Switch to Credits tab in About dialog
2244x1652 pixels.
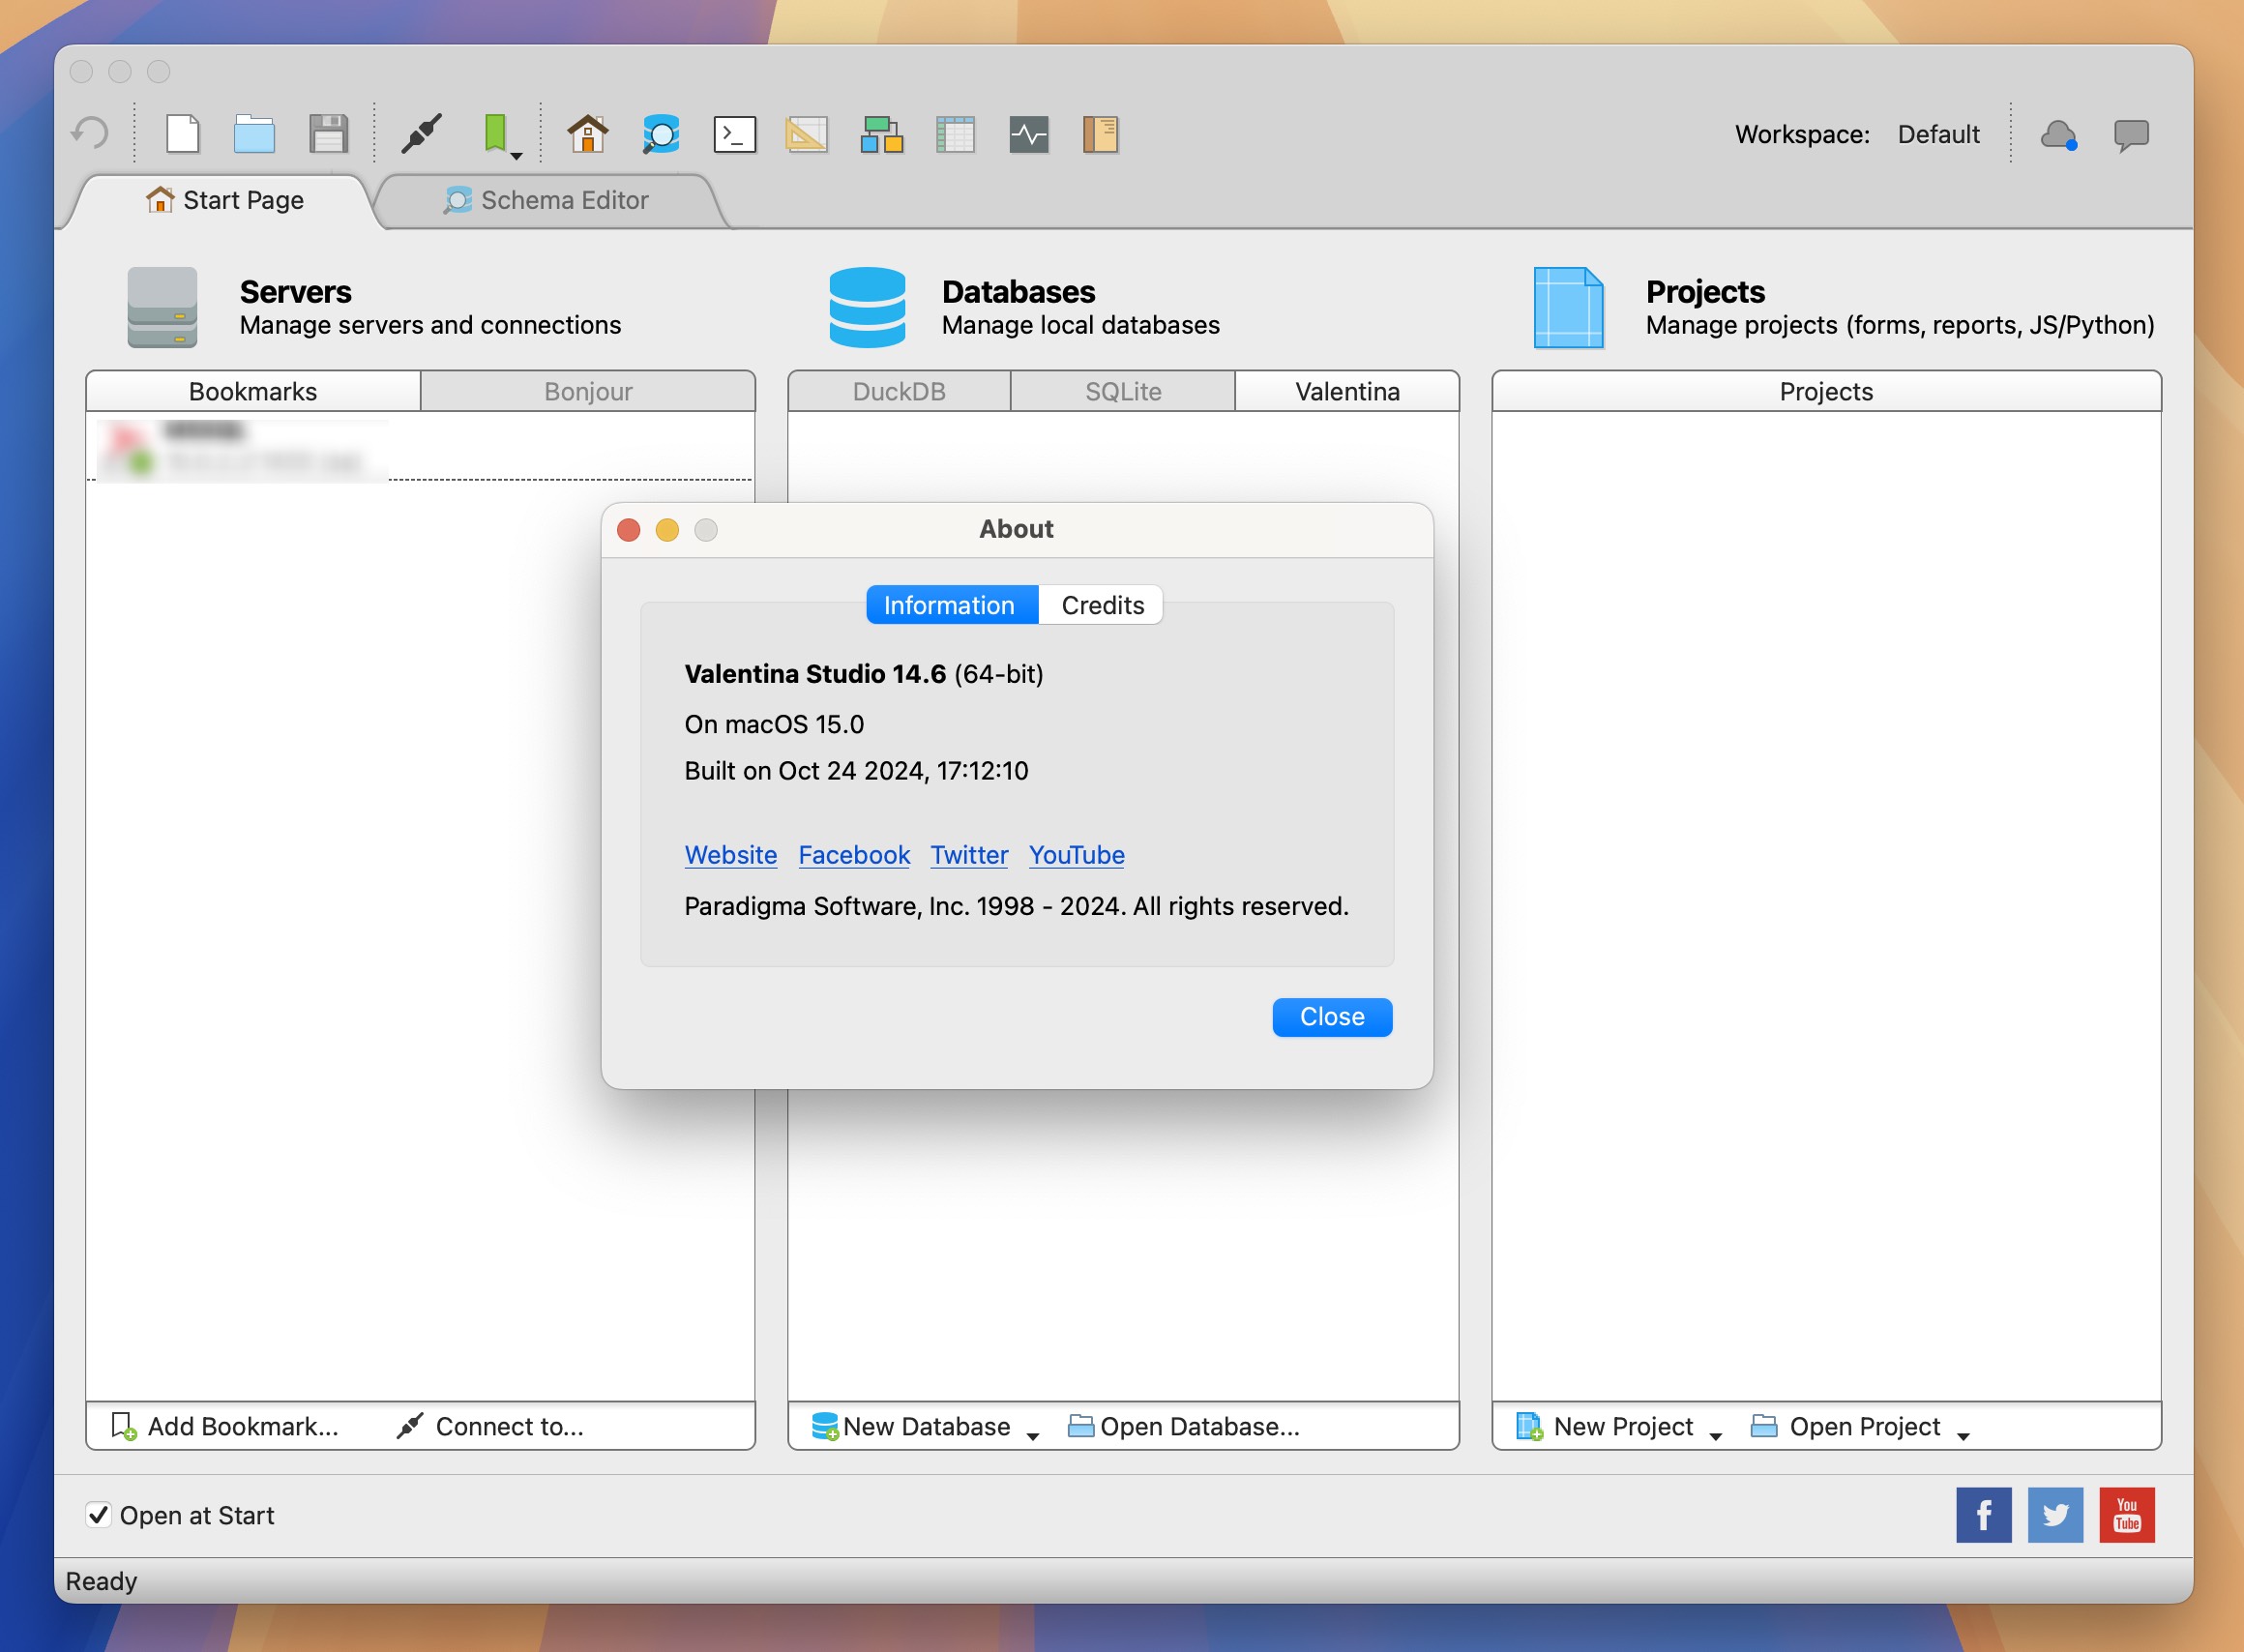[x=1102, y=605]
